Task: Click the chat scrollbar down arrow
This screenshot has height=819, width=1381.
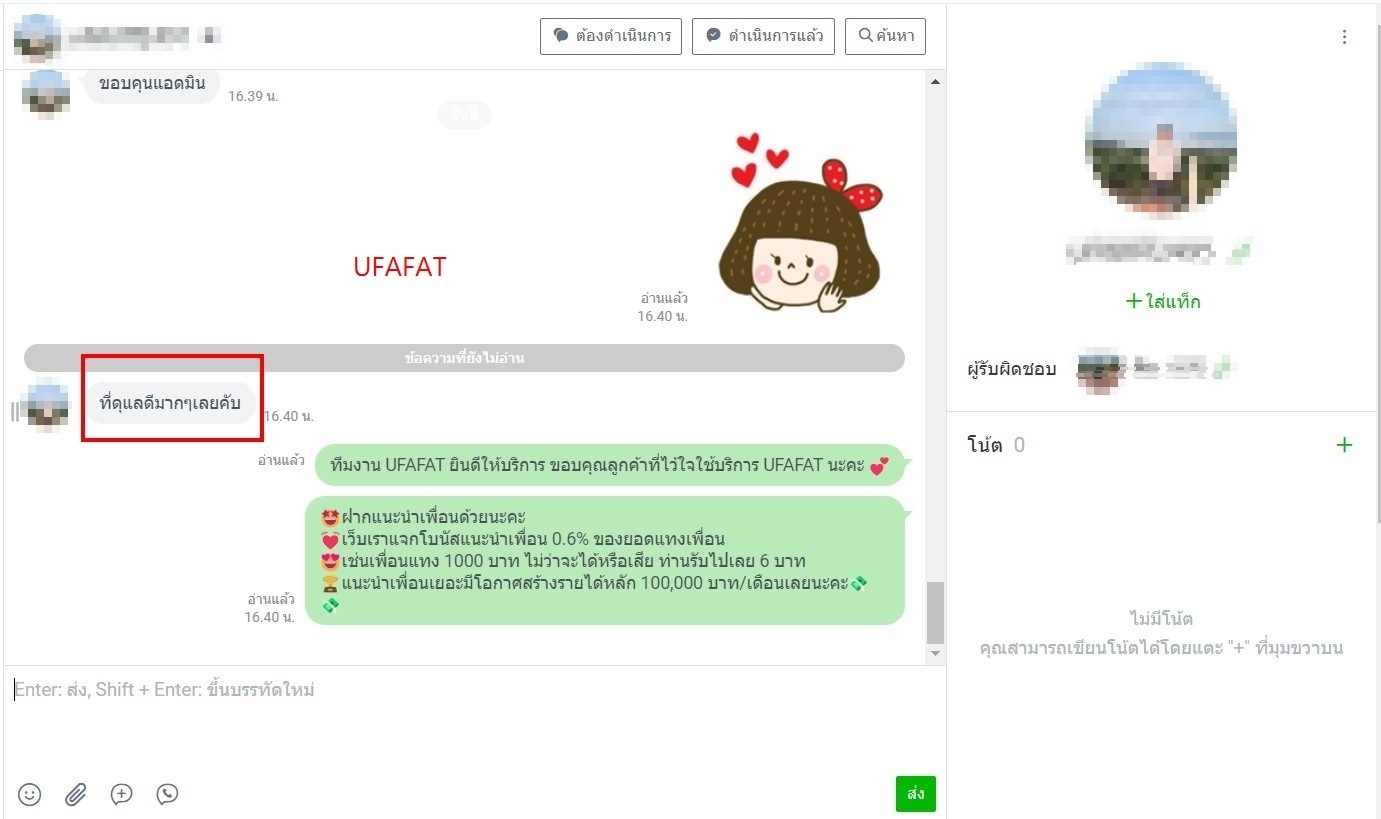Action: click(x=935, y=653)
